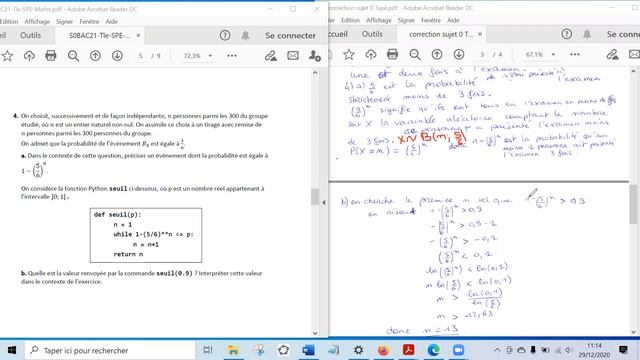Switch to Adobe Acrobat on the taskbar
This screenshot has height=360, width=640.
coord(409,350)
